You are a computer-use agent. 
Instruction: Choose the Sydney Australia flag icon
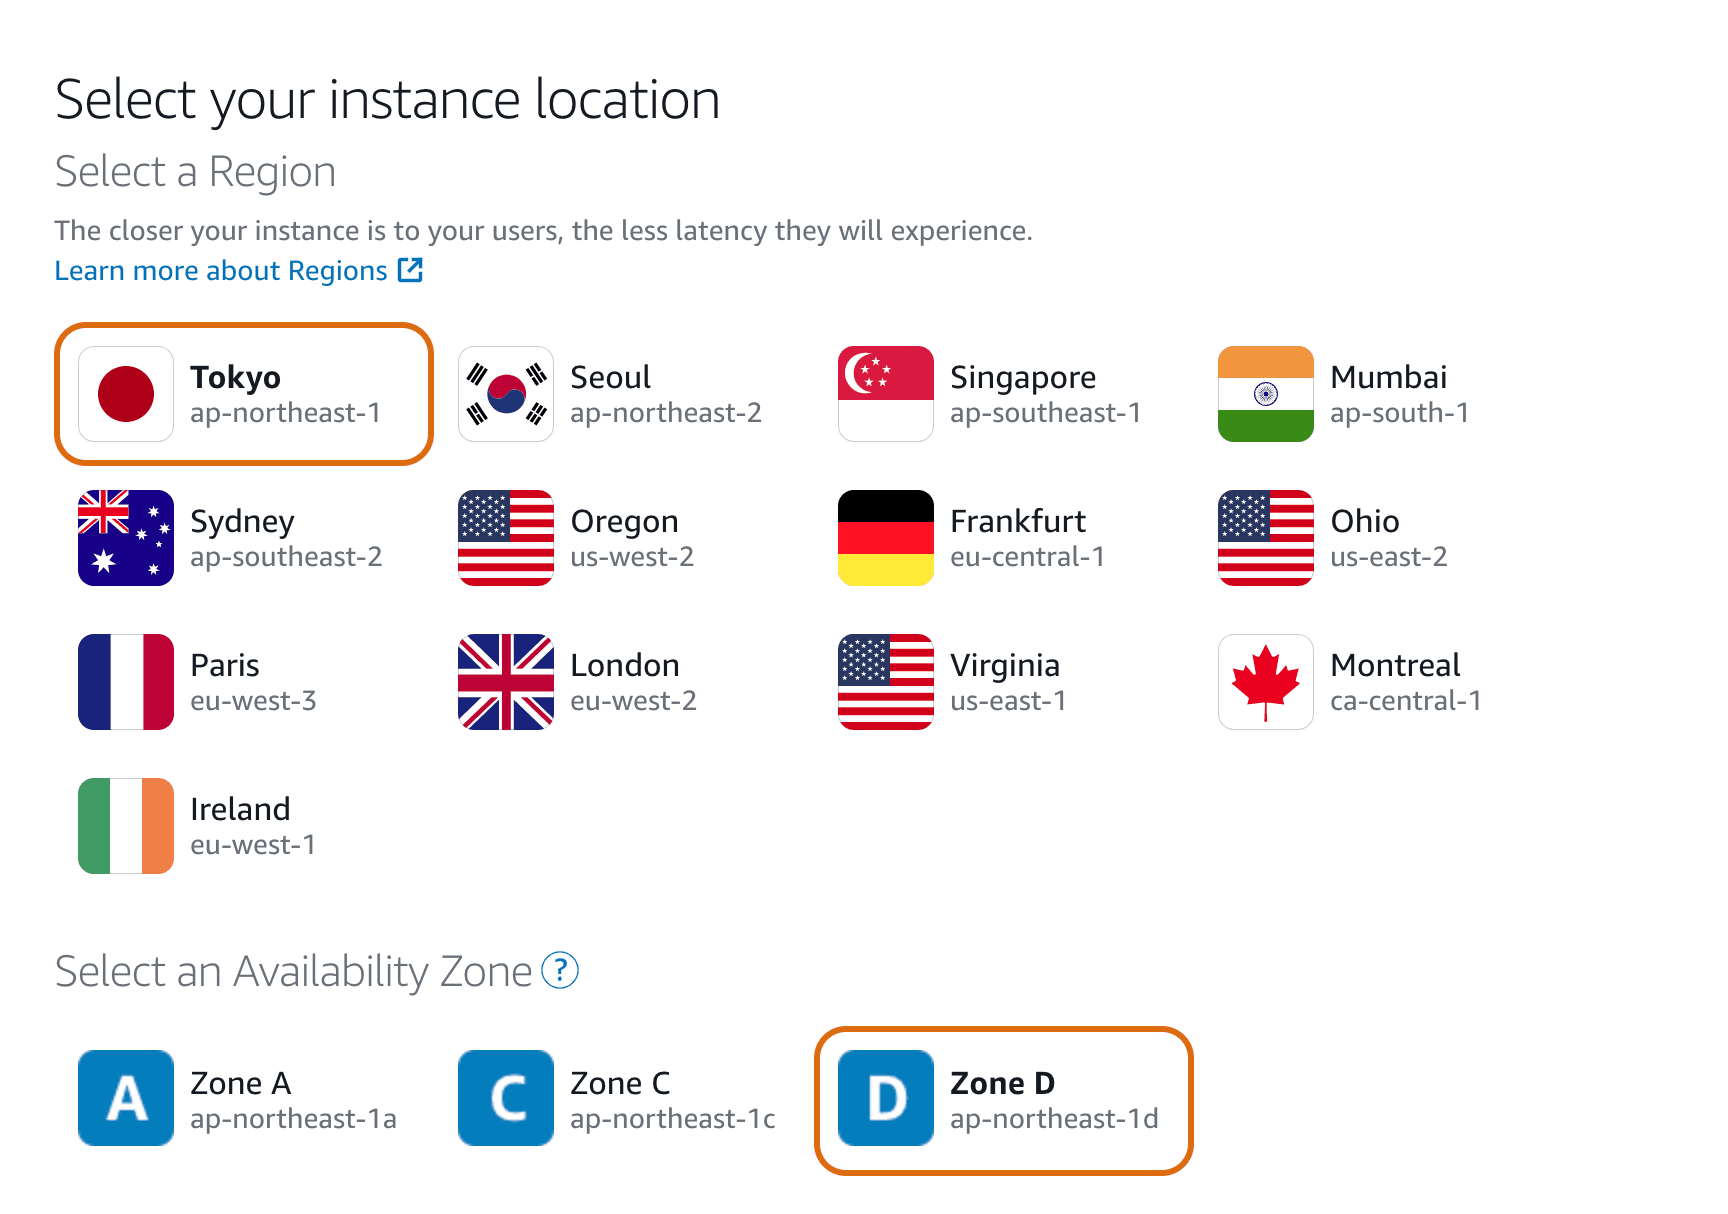pyautogui.click(x=126, y=538)
